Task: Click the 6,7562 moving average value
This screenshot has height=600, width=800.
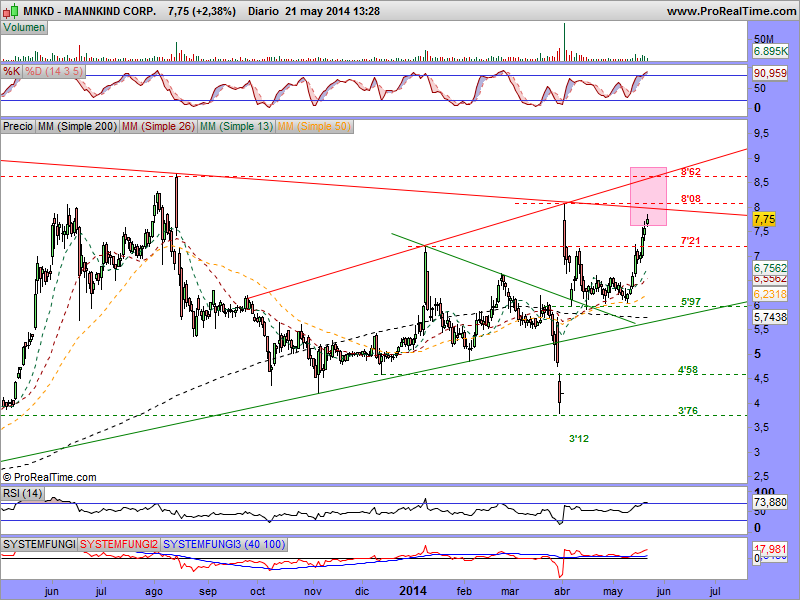Action: (x=770, y=268)
